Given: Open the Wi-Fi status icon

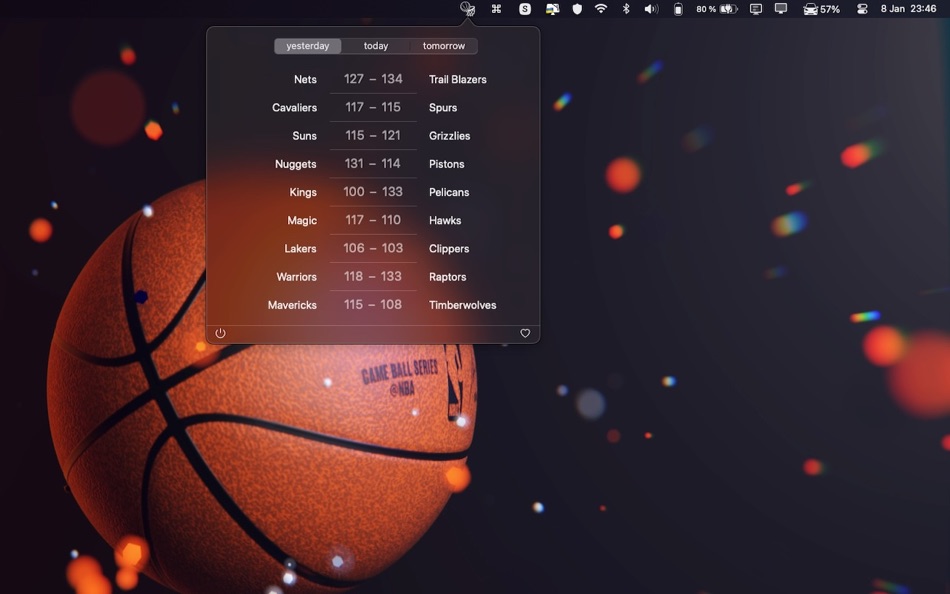Looking at the screenshot, I should 601,9.
